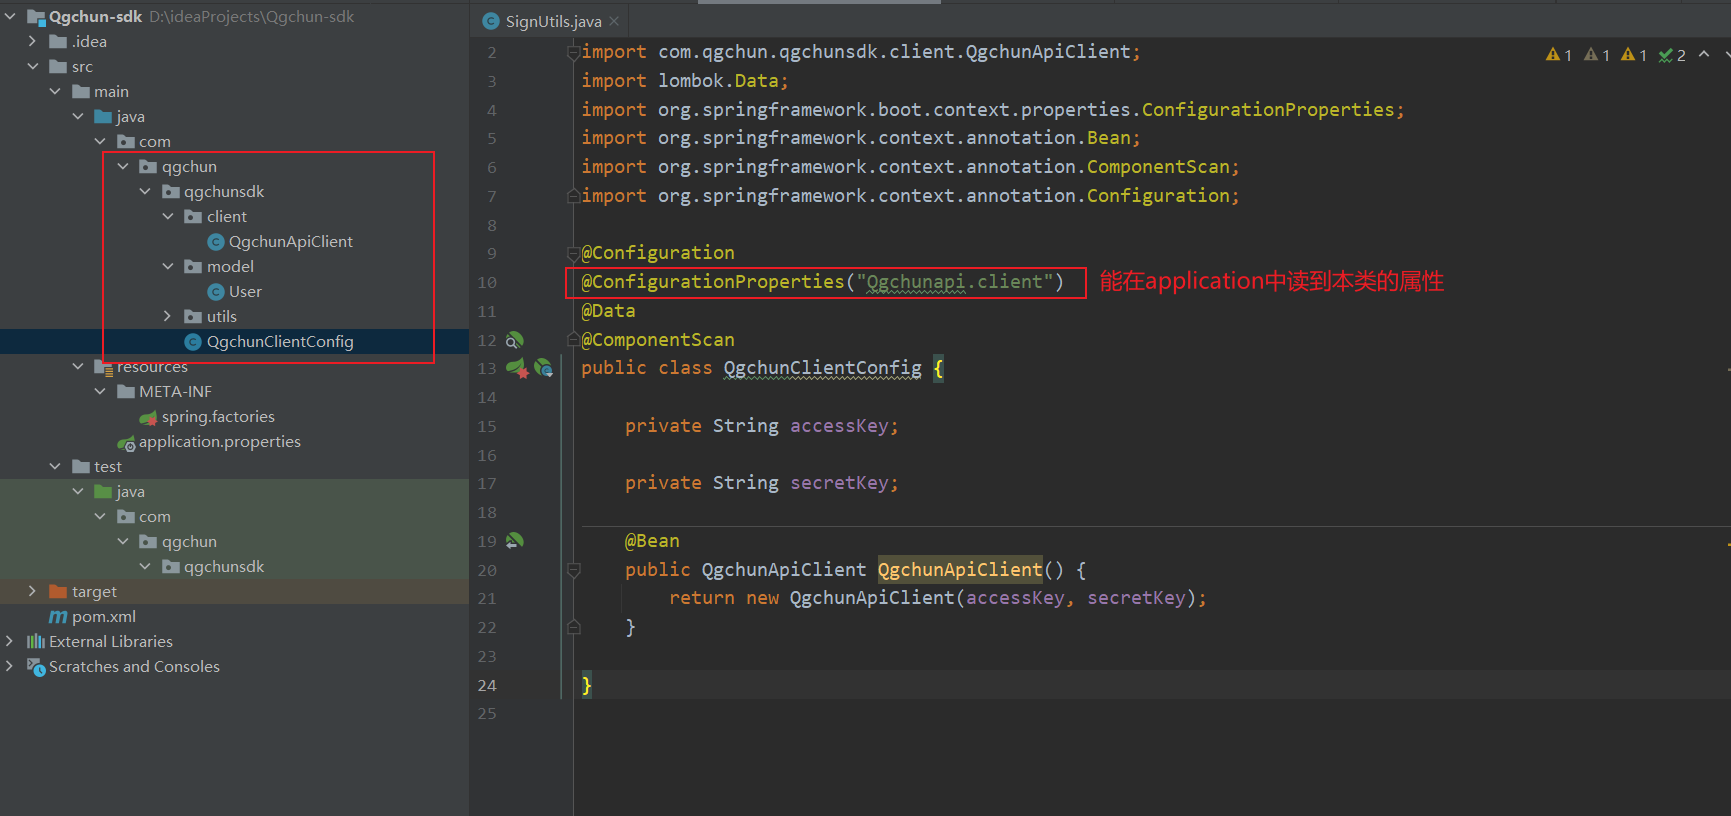
Task: Click the QgchunApiClient class icon in tree
Action: tap(215, 242)
